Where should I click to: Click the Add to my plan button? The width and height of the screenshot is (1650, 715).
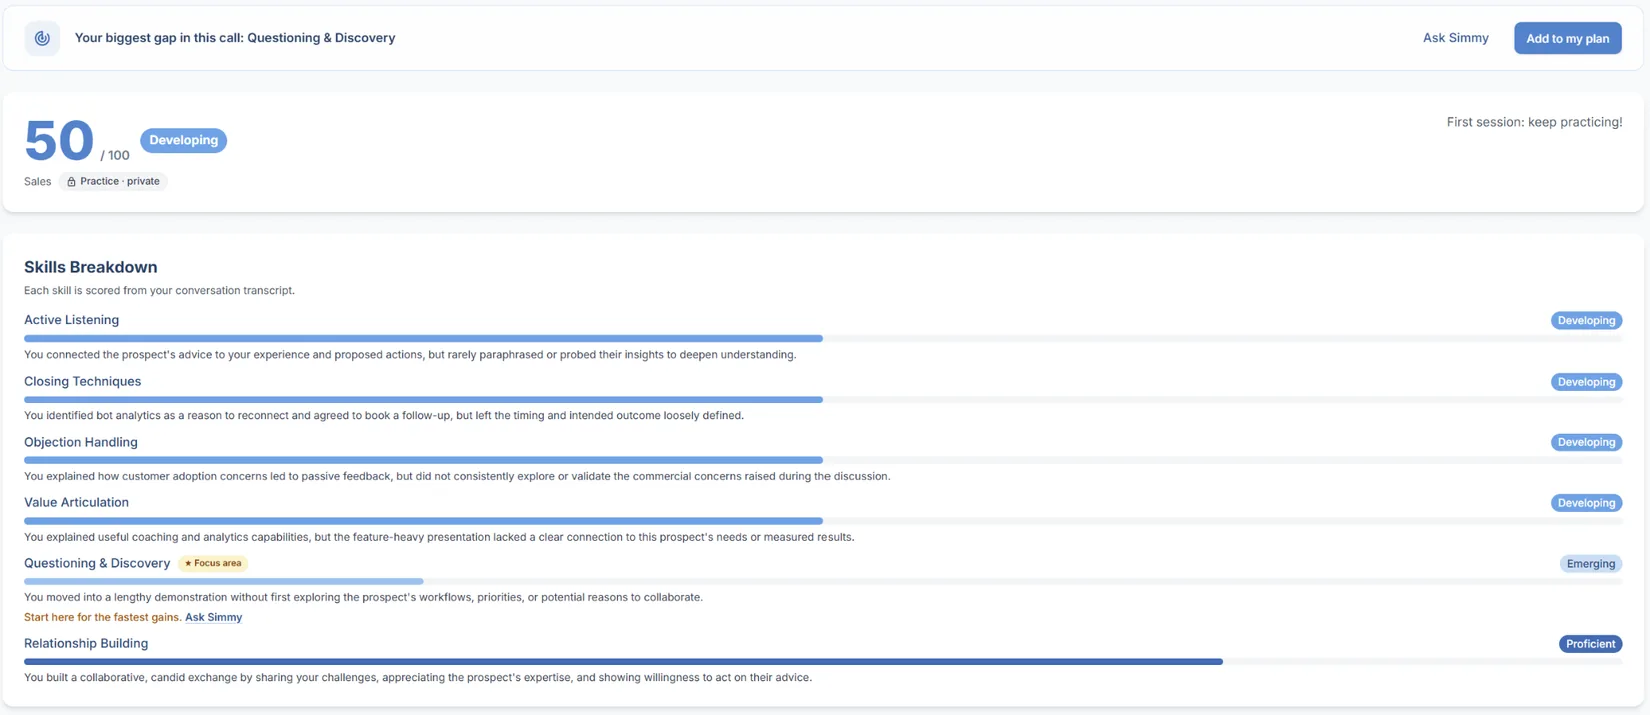click(x=1567, y=38)
